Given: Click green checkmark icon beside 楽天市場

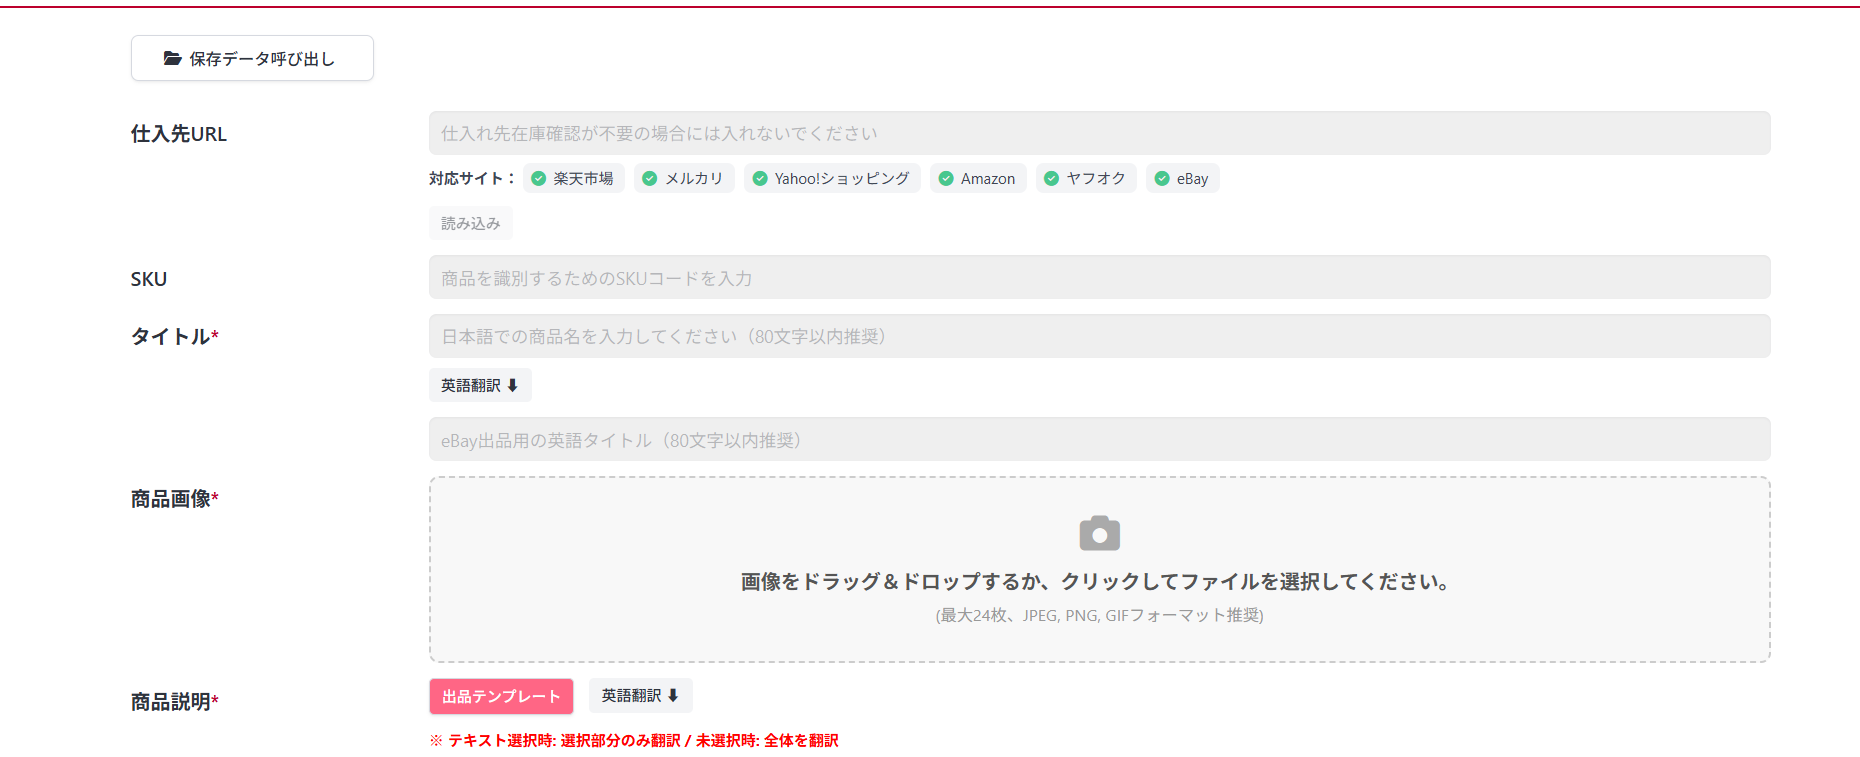Looking at the screenshot, I should [x=539, y=179].
